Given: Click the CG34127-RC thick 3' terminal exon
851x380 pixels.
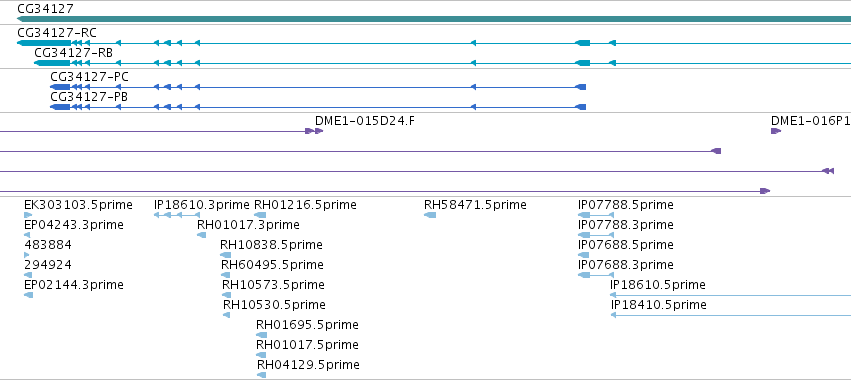Looking at the screenshot, I should (x=44, y=43).
